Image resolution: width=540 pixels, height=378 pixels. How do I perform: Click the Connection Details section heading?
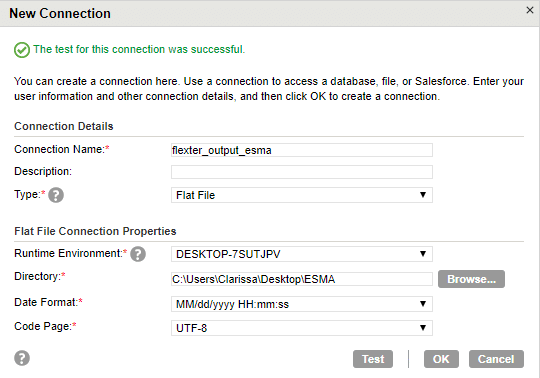point(64,126)
